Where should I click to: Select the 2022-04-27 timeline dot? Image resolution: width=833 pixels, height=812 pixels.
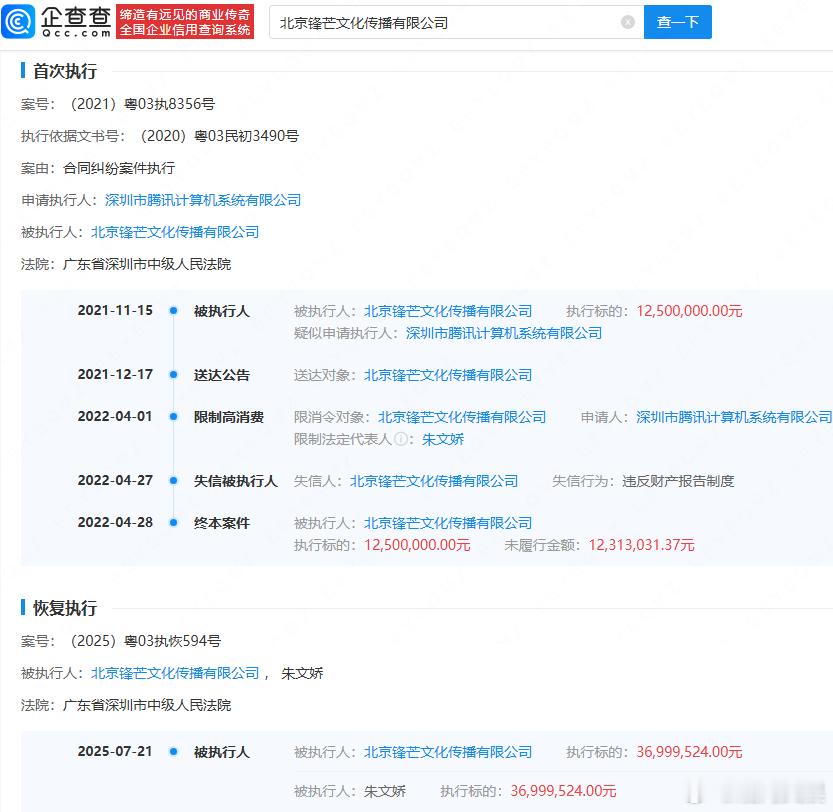pyautogui.click(x=173, y=480)
